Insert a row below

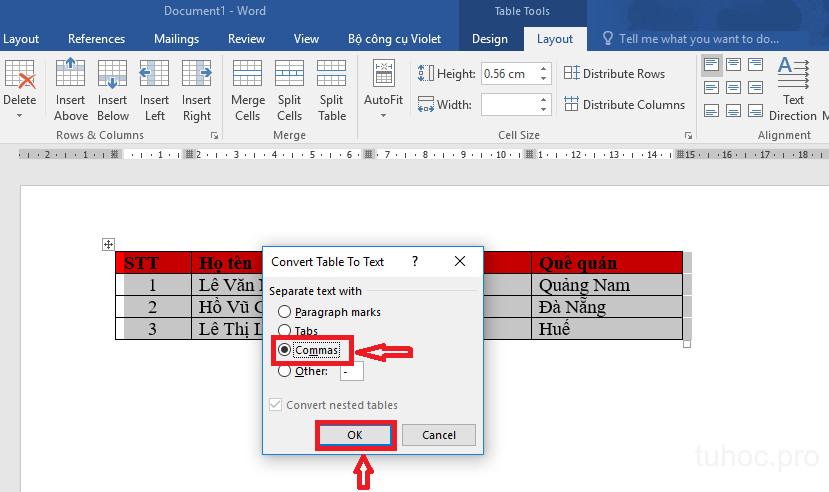tap(113, 90)
